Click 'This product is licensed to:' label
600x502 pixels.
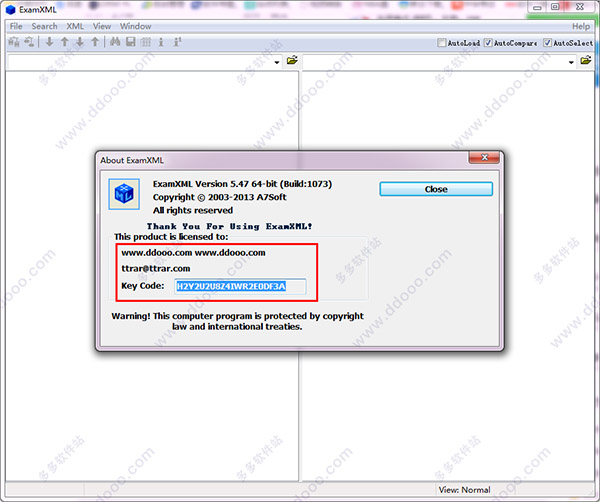click(171, 237)
